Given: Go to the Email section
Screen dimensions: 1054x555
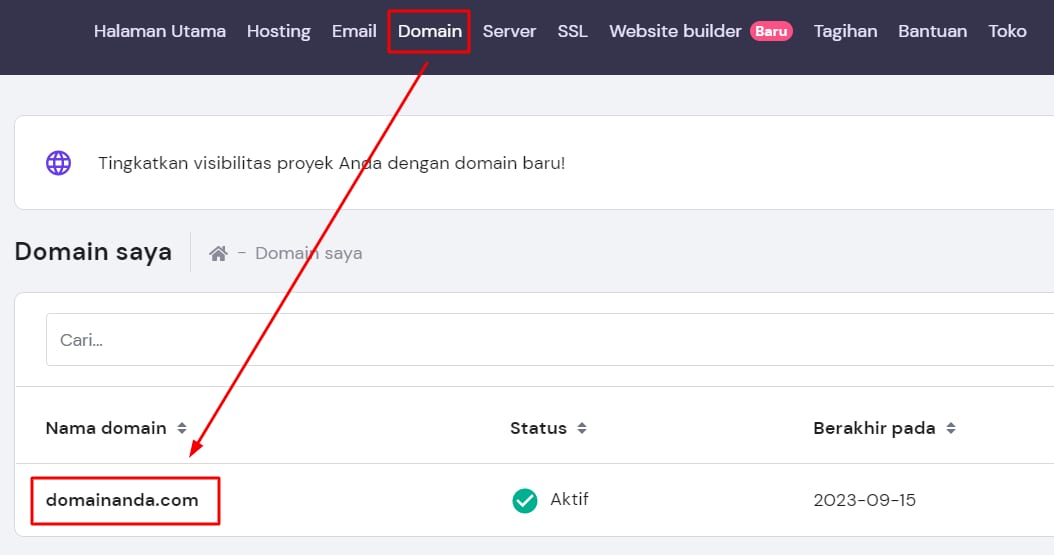Looking at the screenshot, I should (x=354, y=31).
